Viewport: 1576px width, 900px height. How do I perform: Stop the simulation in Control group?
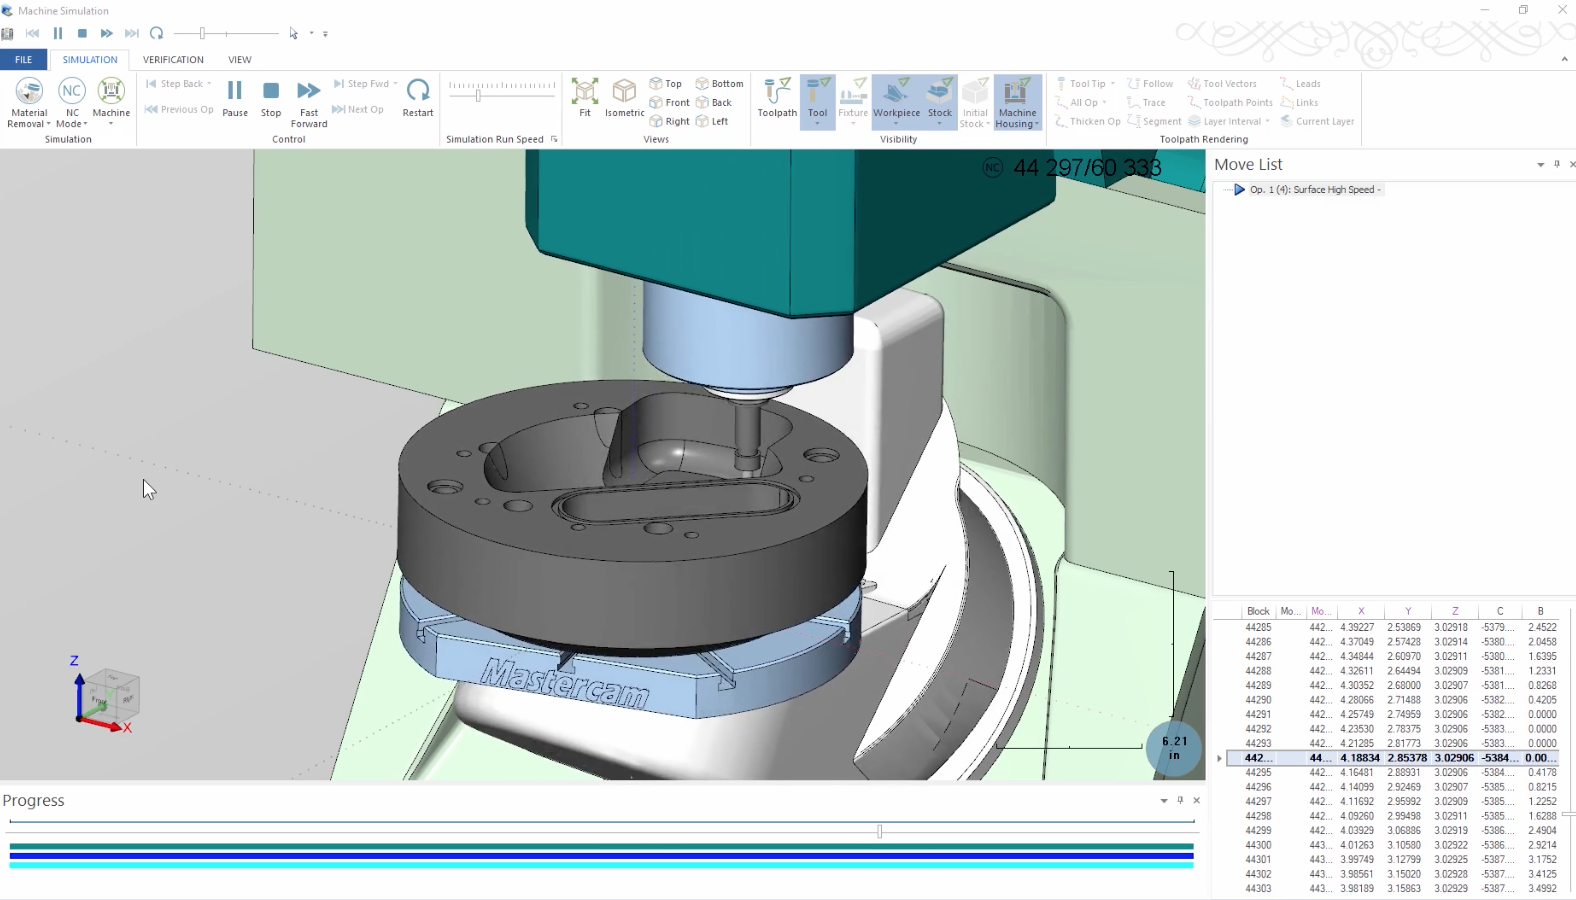[x=271, y=98]
